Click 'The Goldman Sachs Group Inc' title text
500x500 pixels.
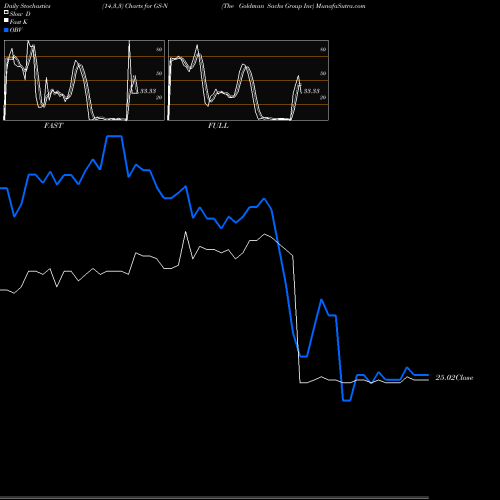point(268,6)
